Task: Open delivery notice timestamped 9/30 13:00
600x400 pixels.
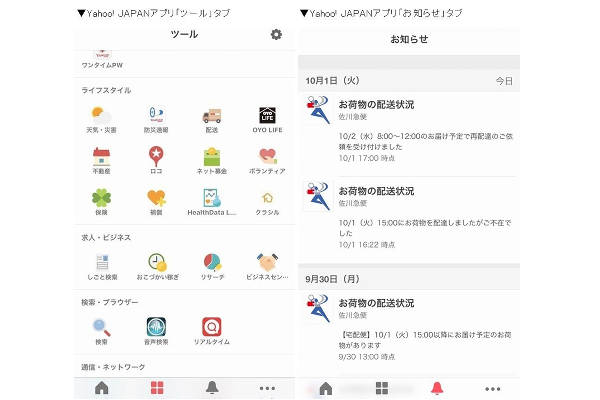Action: pyautogui.click(x=409, y=331)
